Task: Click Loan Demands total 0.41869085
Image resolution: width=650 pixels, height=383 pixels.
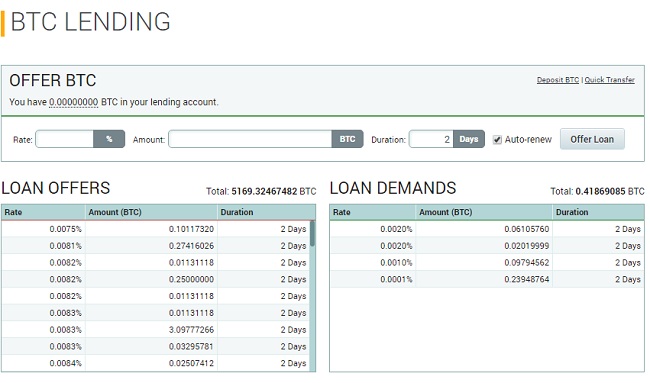Action: [600, 192]
